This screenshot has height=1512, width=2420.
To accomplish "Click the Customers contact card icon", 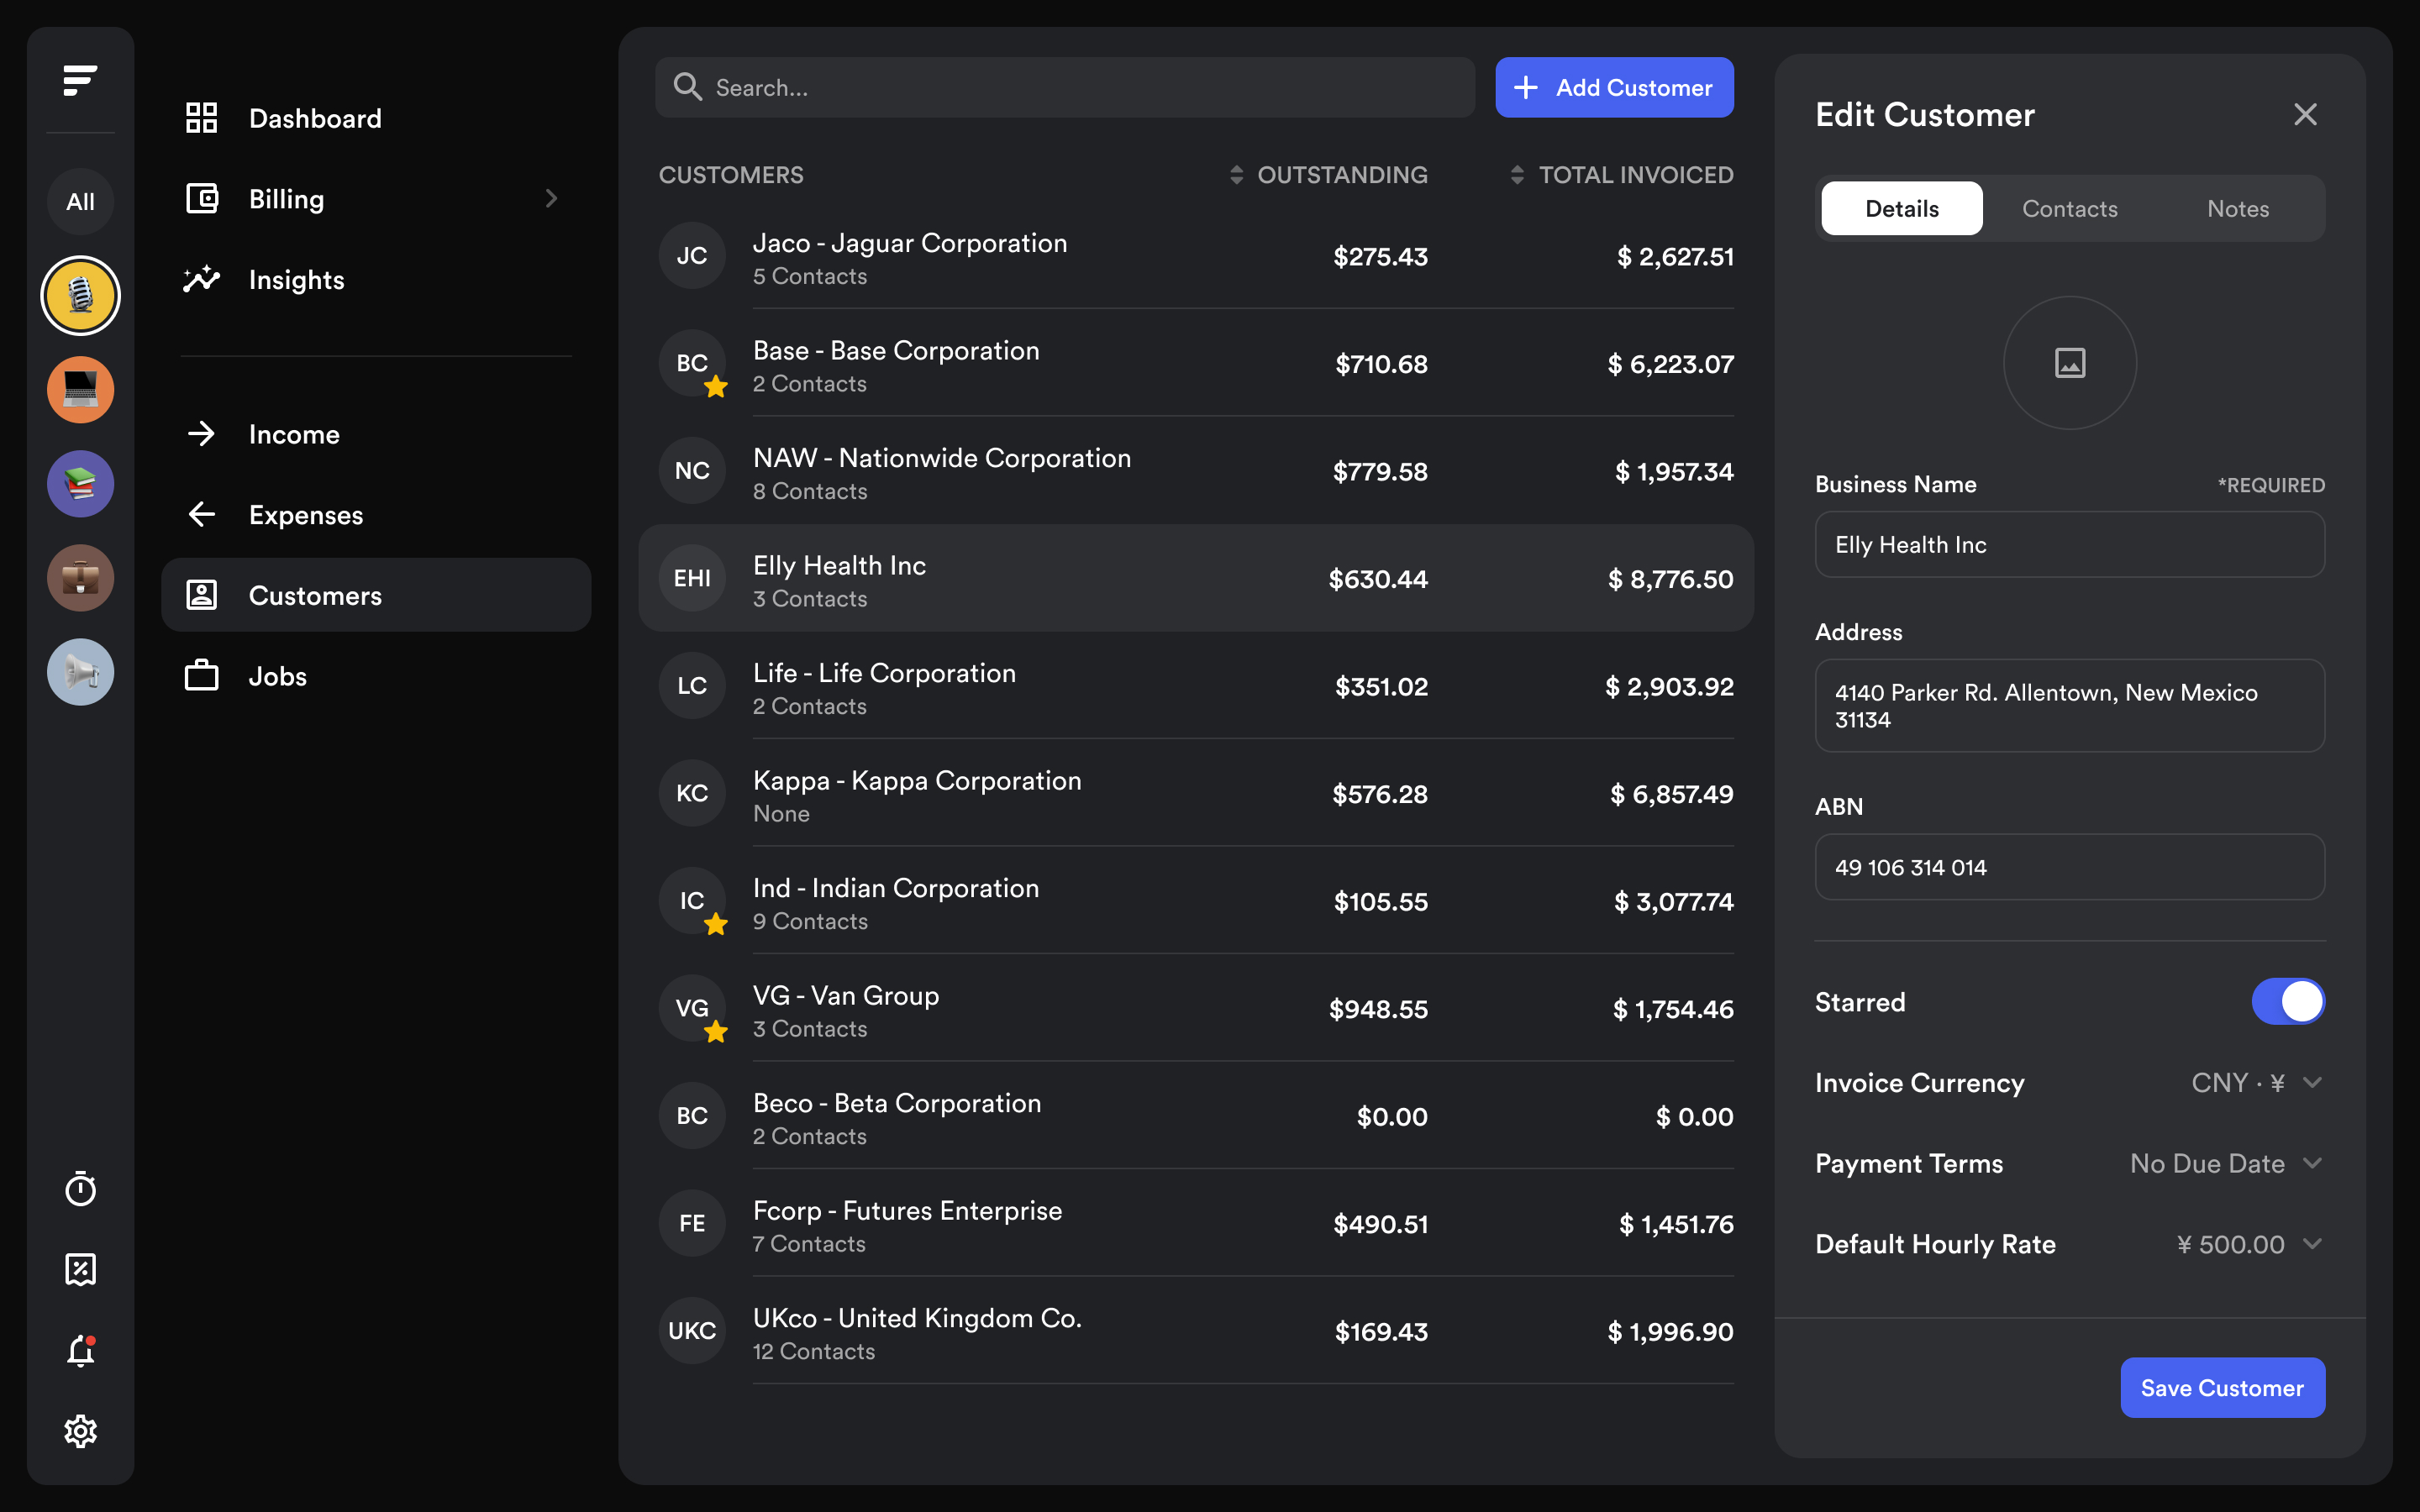I will click(x=201, y=595).
